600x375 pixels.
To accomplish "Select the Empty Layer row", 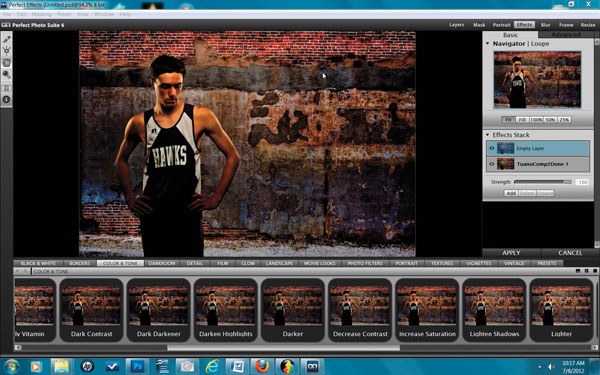I will coord(538,148).
